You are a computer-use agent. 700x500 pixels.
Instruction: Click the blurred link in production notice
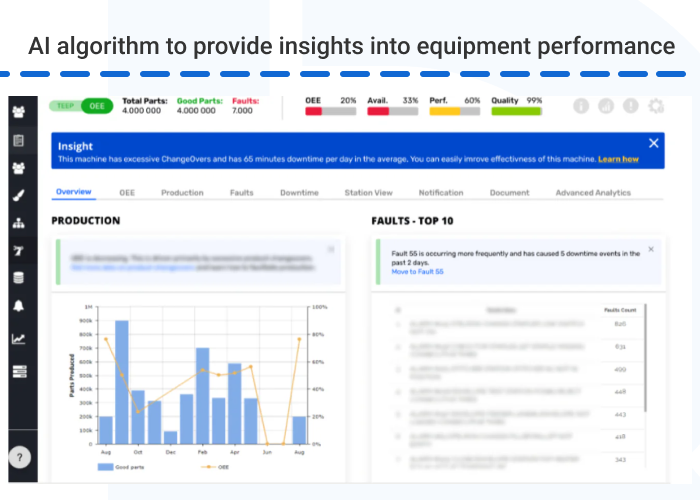point(133,267)
